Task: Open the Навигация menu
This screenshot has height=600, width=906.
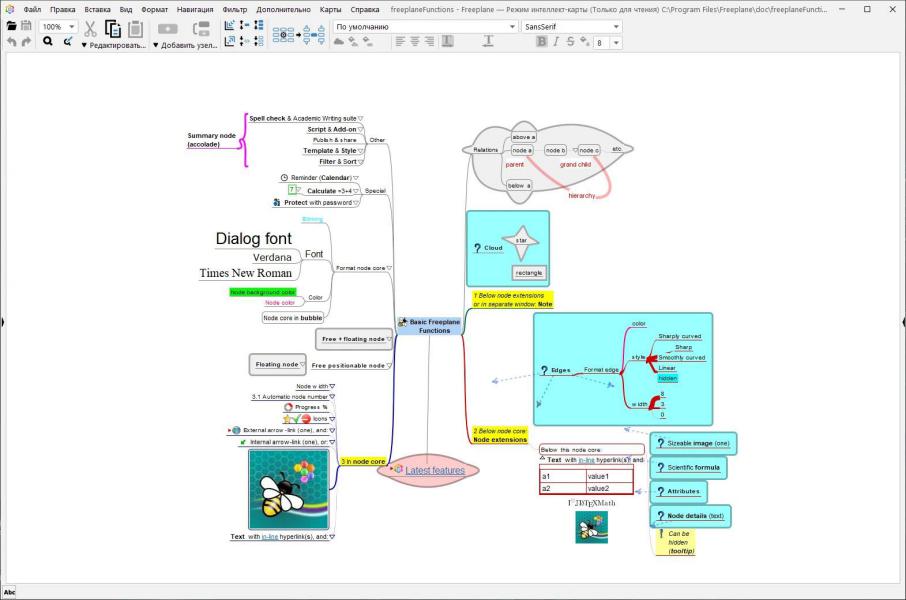Action: tap(195, 9)
